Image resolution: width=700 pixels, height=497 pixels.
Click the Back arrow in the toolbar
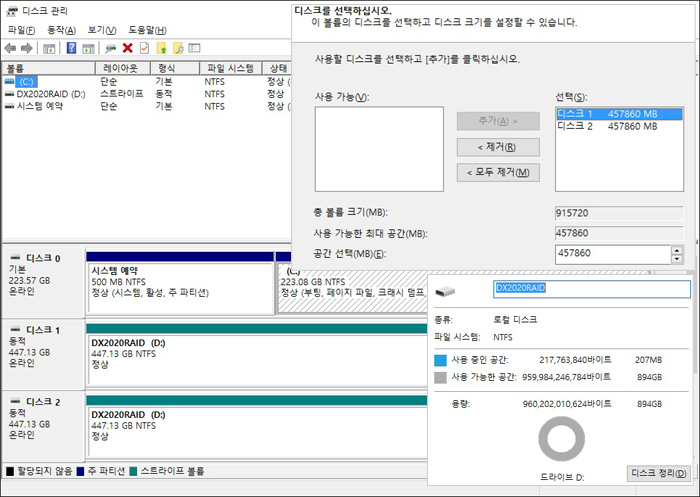pos(10,48)
